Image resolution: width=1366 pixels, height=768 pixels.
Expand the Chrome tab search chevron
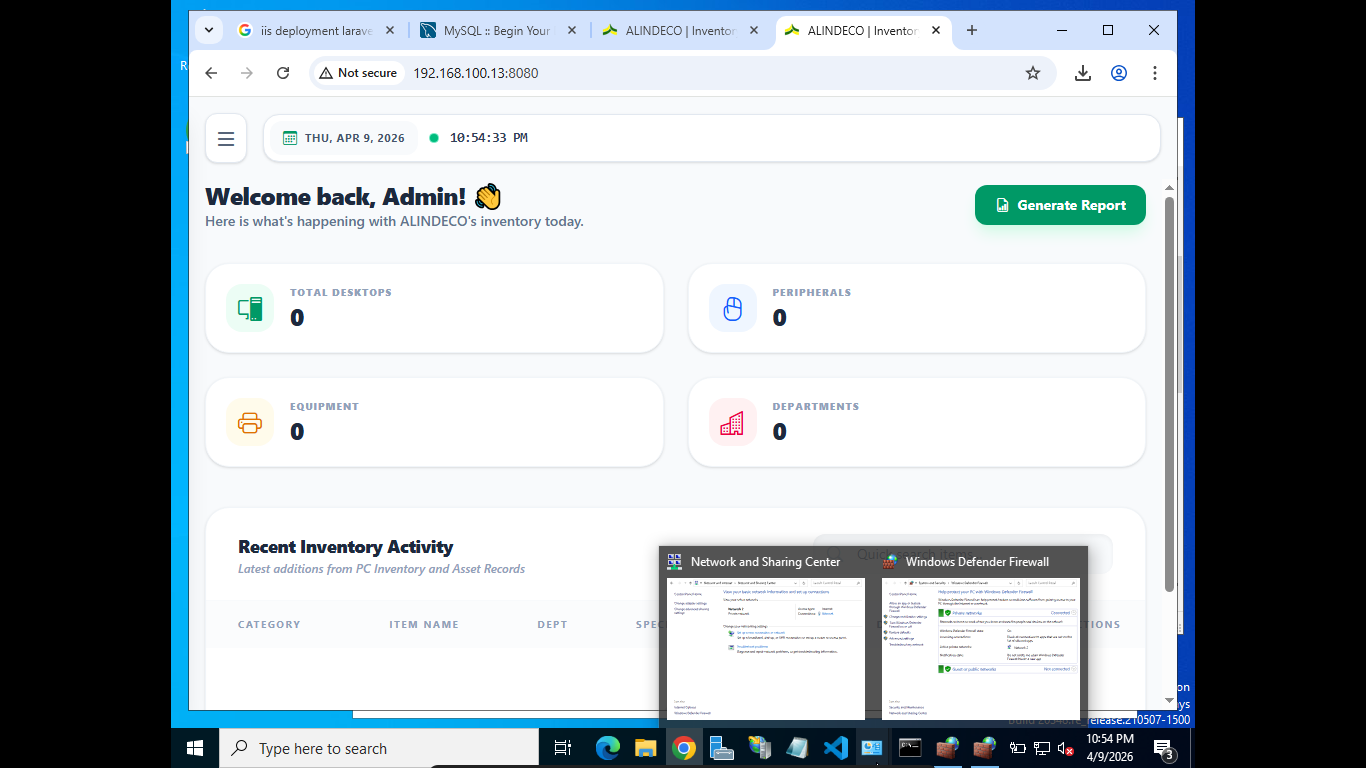209,30
